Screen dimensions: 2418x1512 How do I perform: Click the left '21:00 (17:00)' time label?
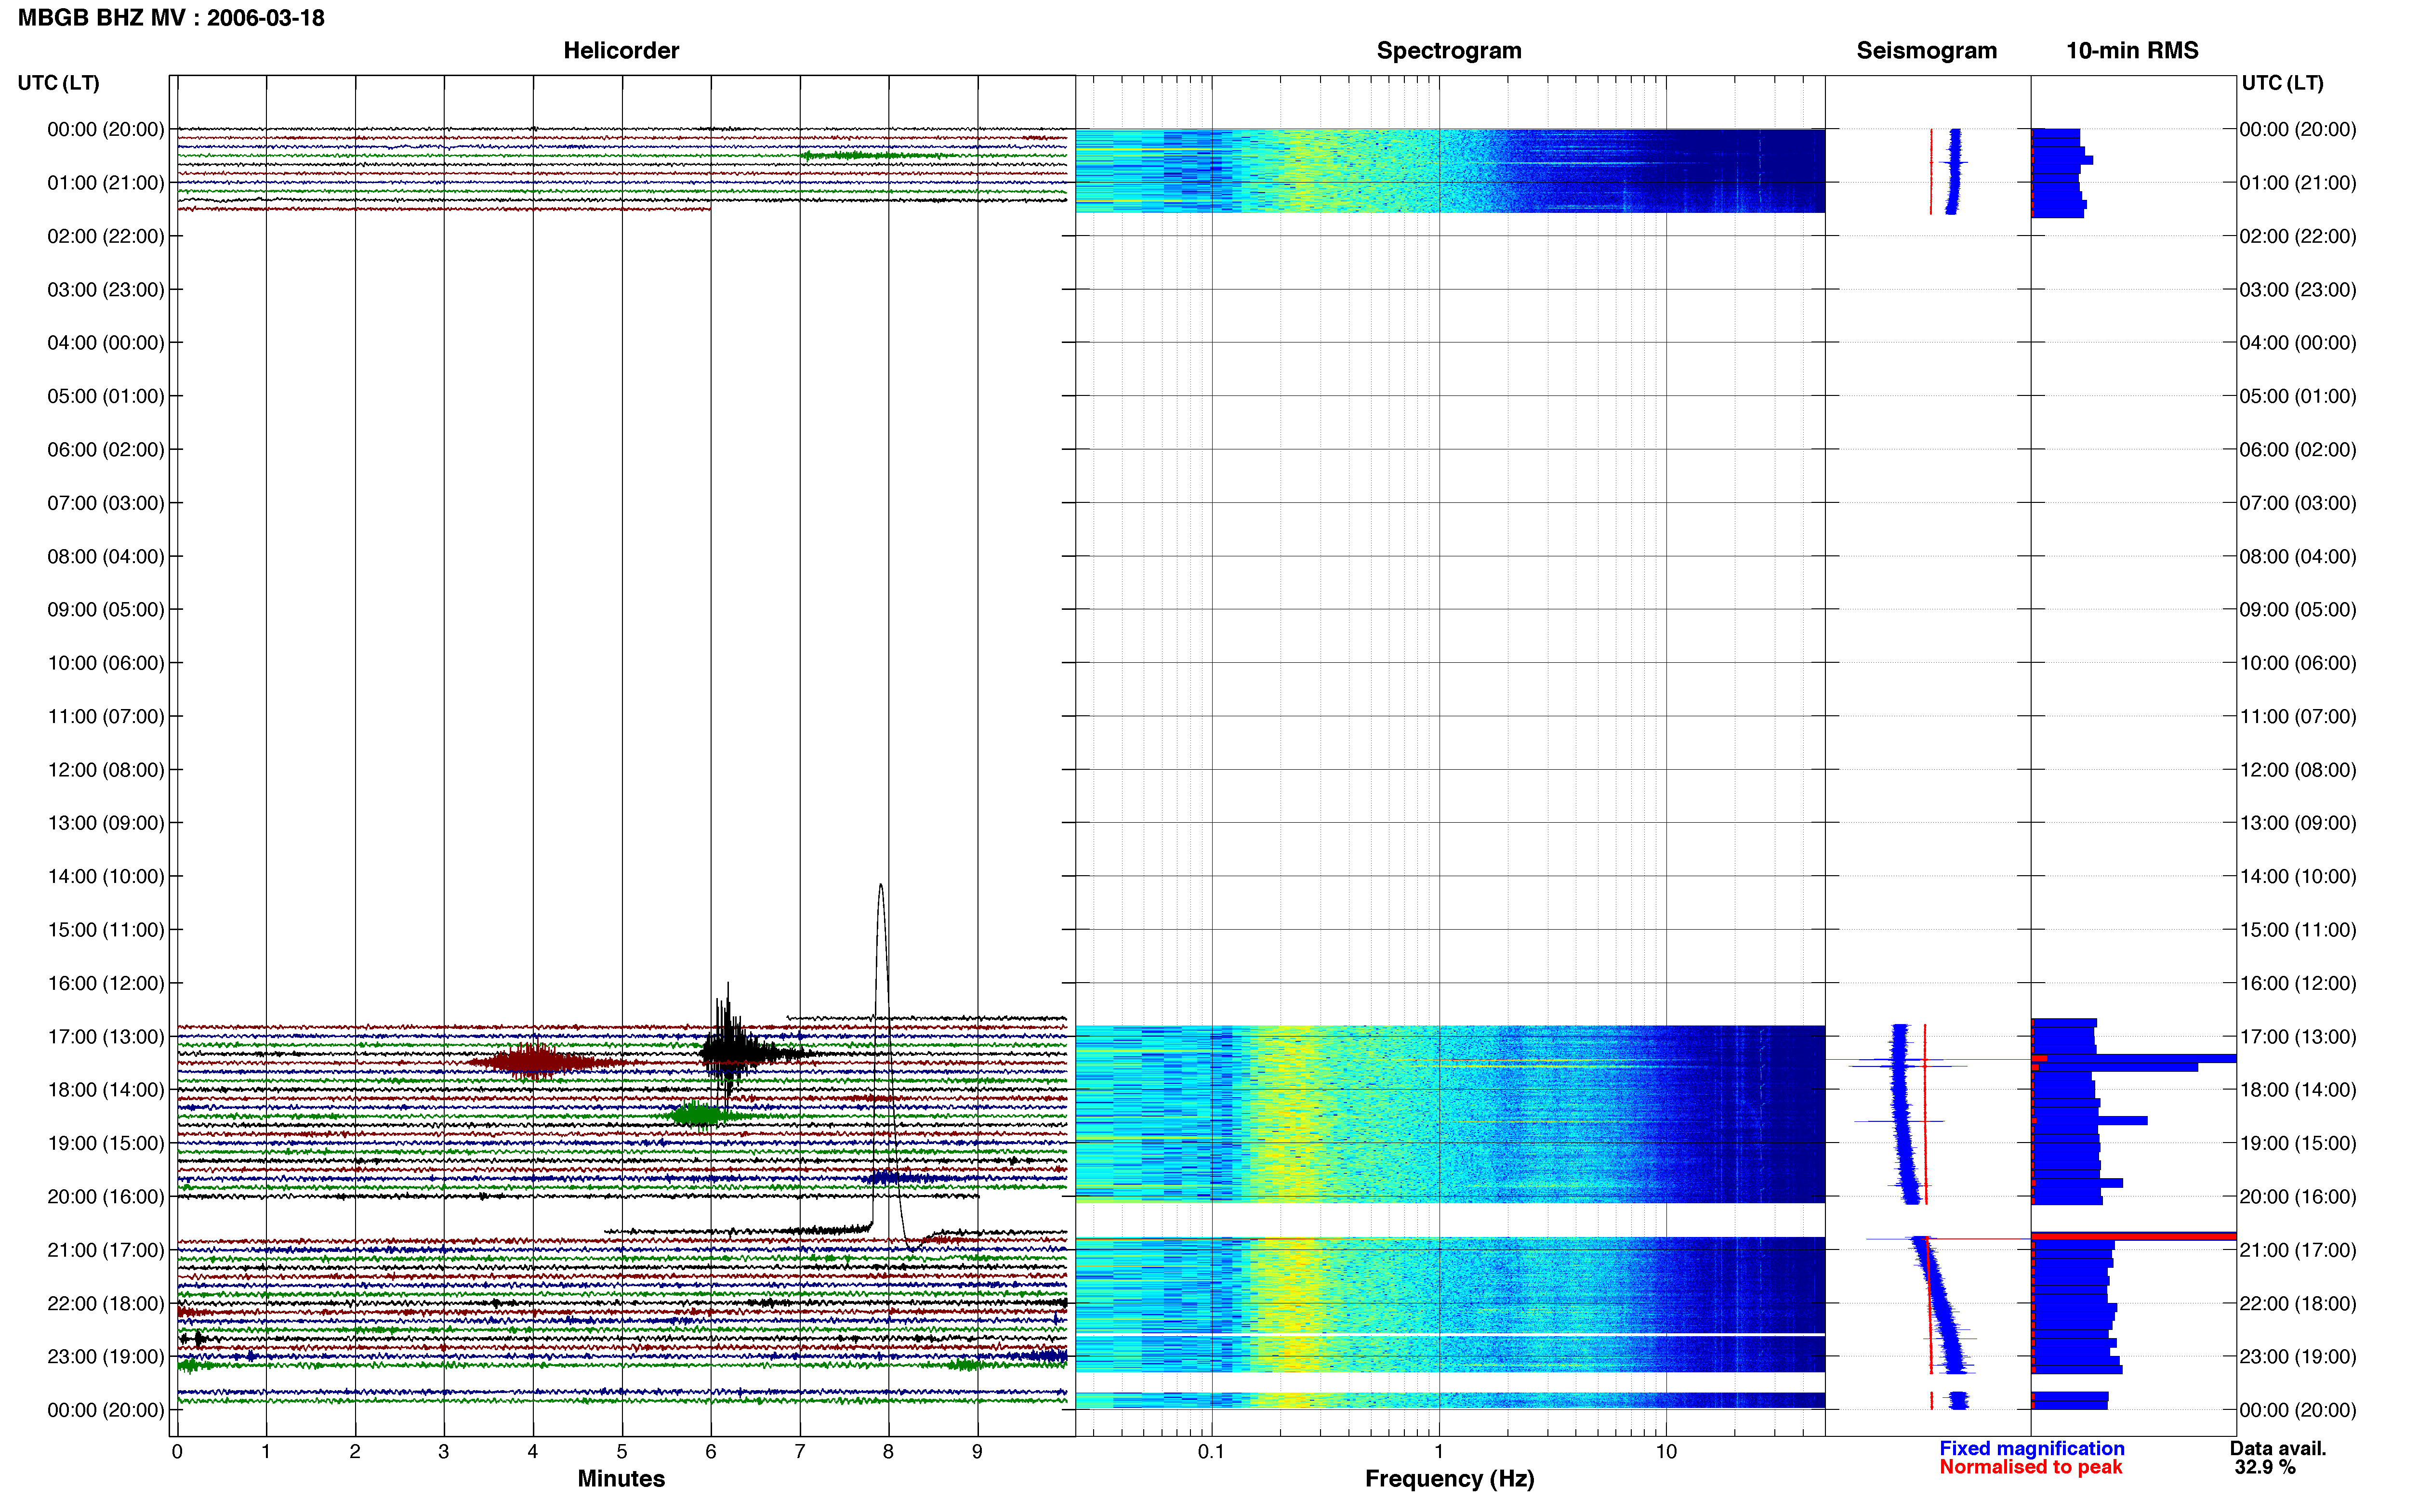[106, 1250]
